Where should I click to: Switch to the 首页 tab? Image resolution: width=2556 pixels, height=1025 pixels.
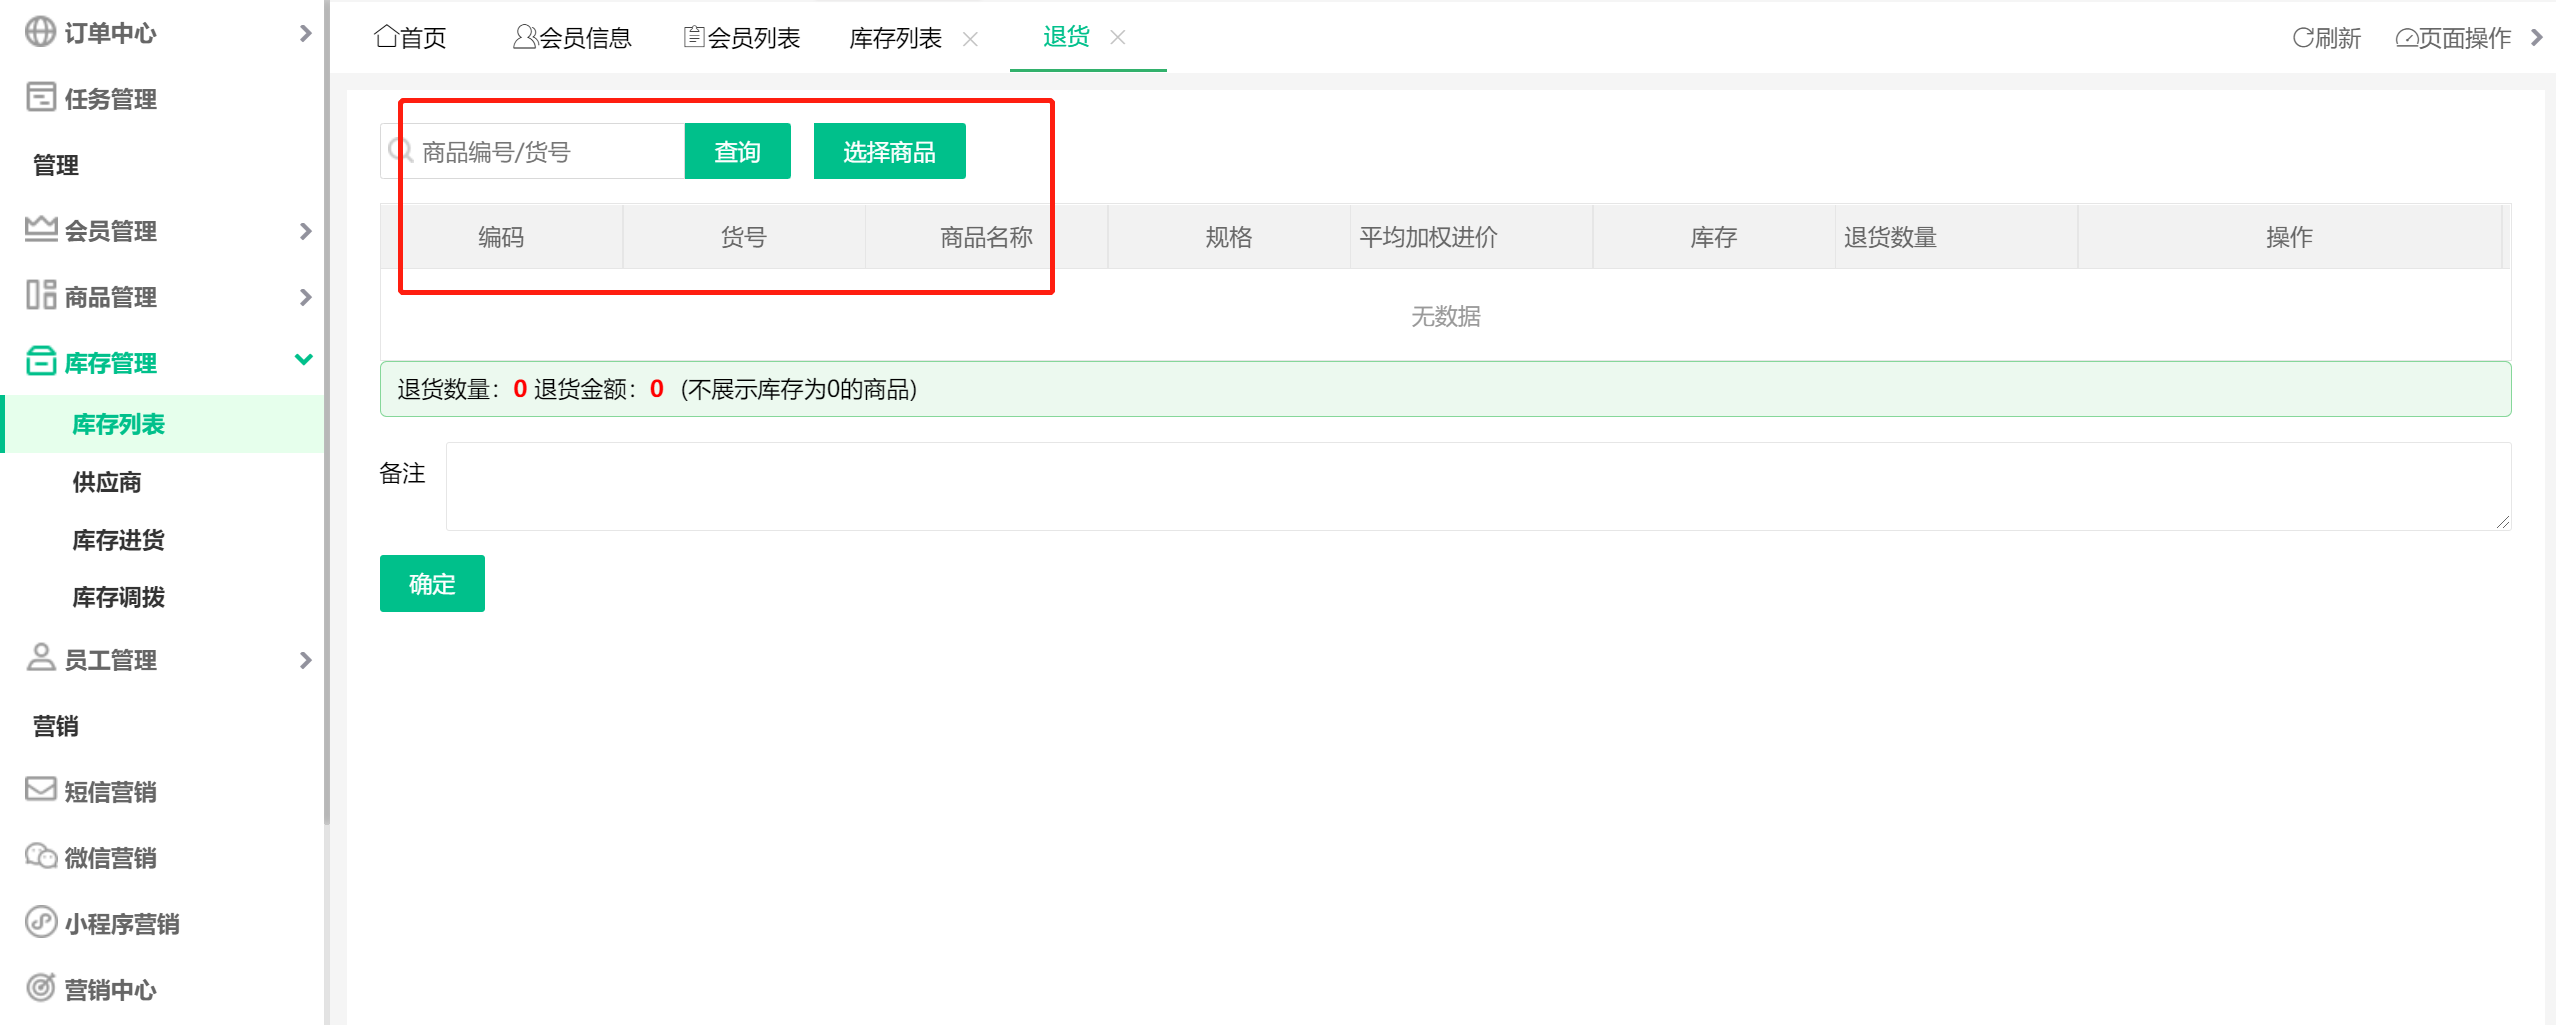tap(408, 36)
